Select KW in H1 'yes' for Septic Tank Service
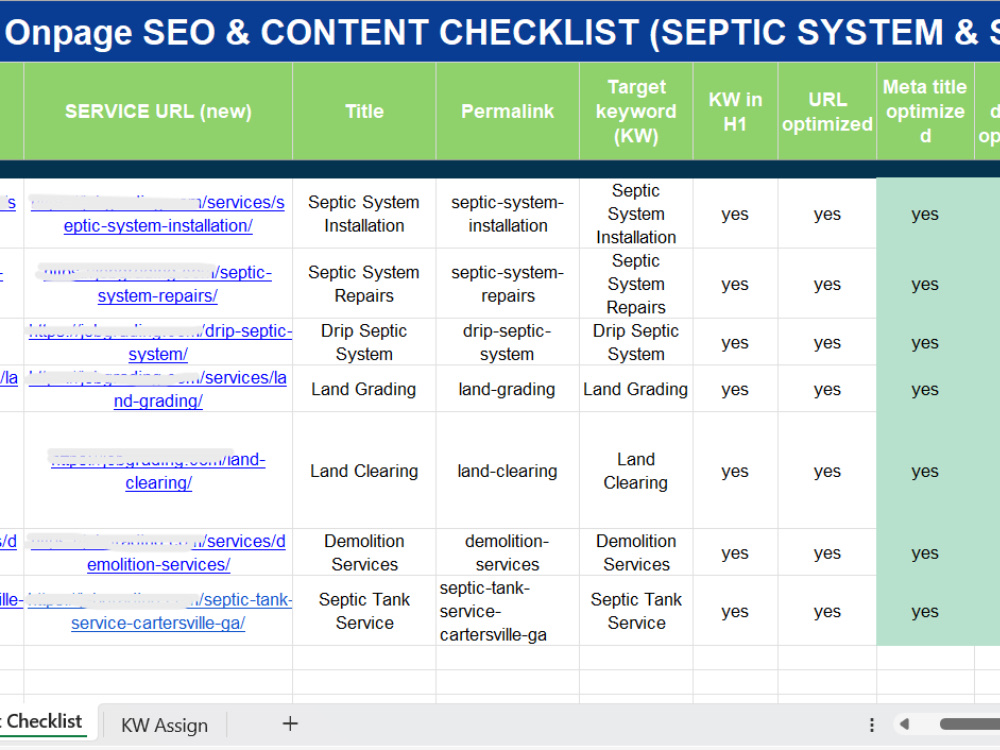Viewport: 1000px width, 750px height. [735, 611]
